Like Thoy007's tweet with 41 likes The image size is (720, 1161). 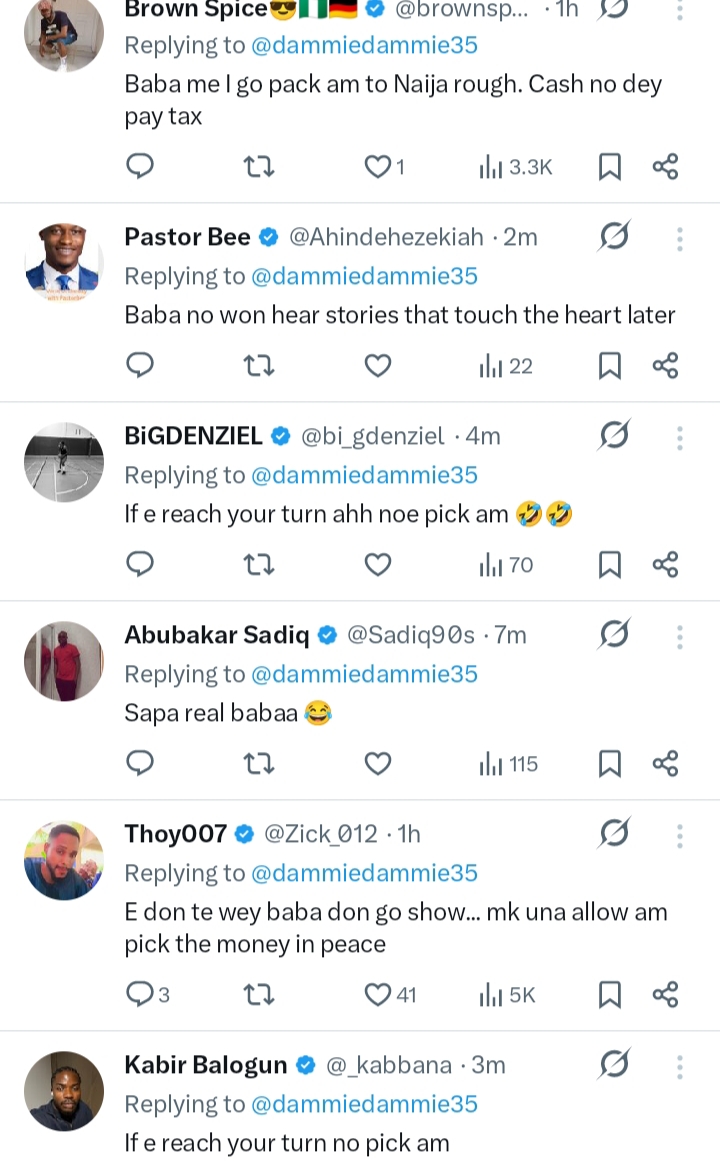click(x=377, y=995)
